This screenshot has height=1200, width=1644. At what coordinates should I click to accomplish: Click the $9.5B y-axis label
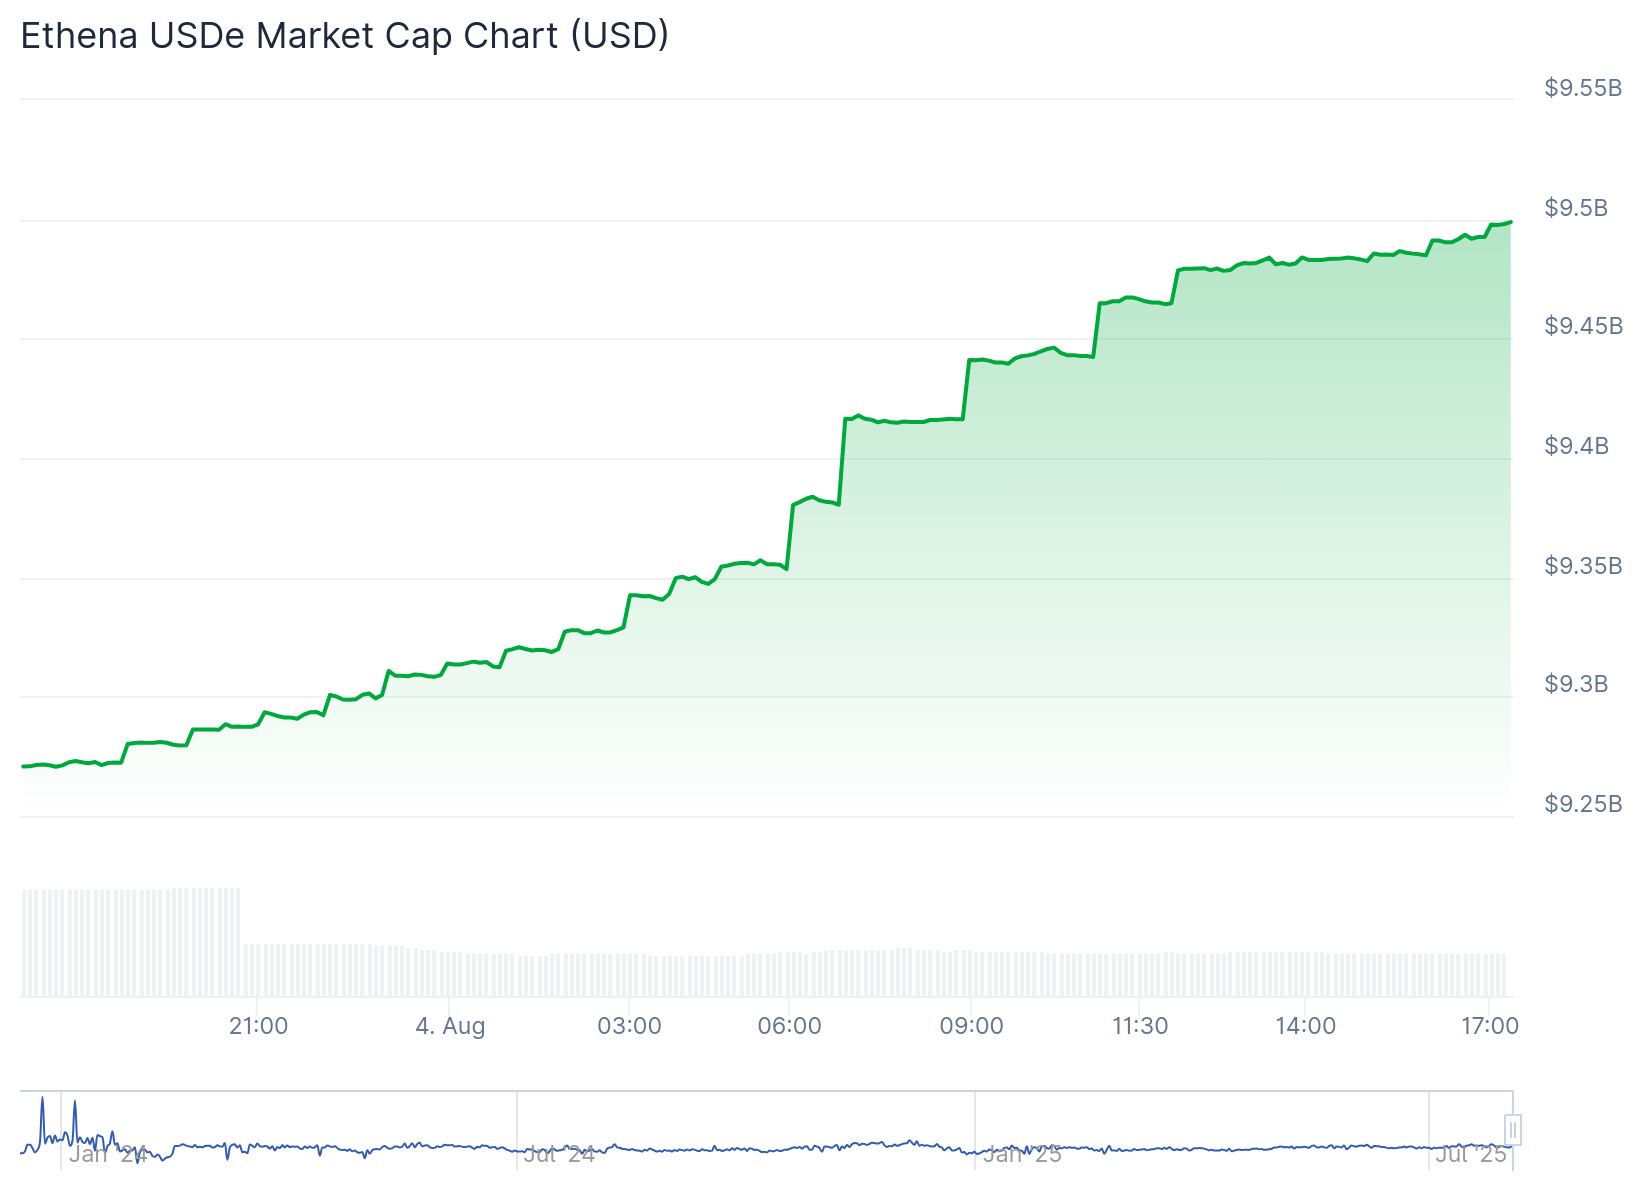pos(1576,208)
